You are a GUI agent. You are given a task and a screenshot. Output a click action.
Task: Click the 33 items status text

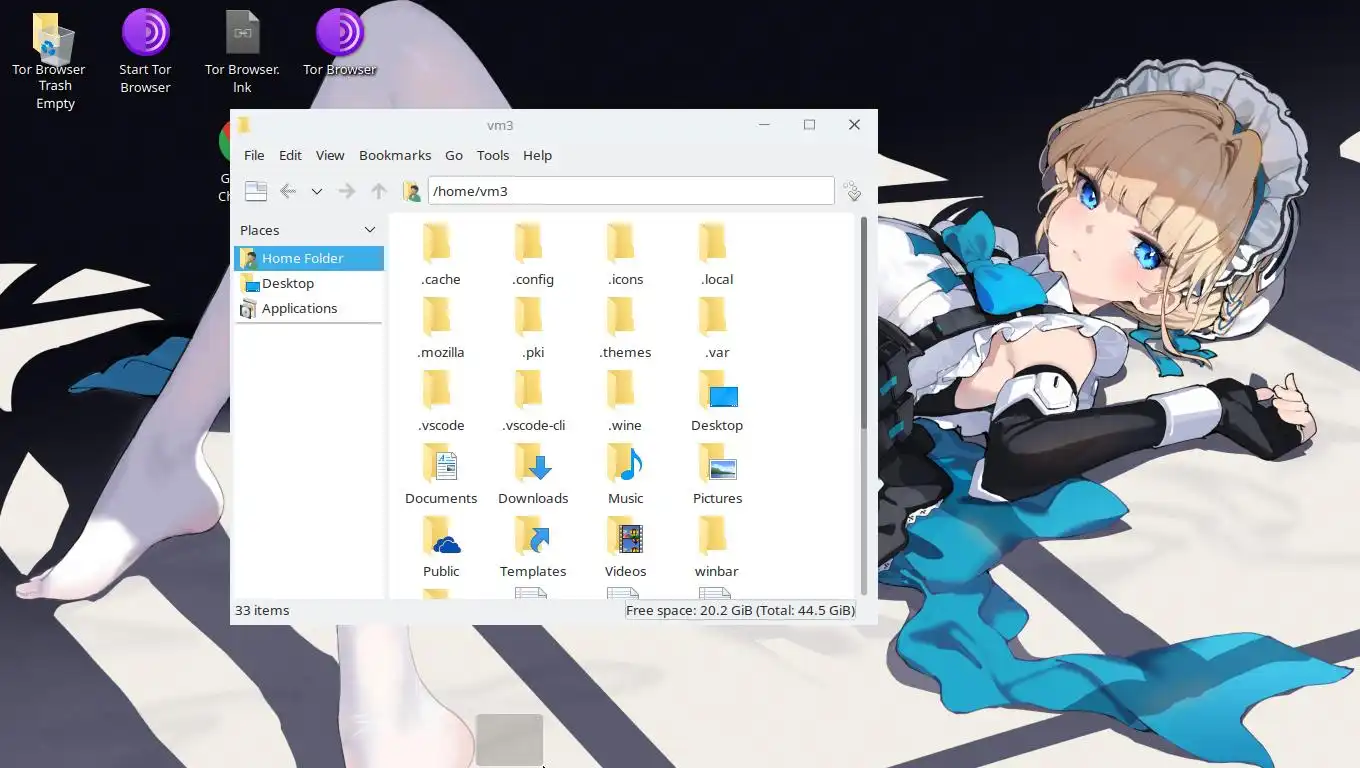click(262, 610)
